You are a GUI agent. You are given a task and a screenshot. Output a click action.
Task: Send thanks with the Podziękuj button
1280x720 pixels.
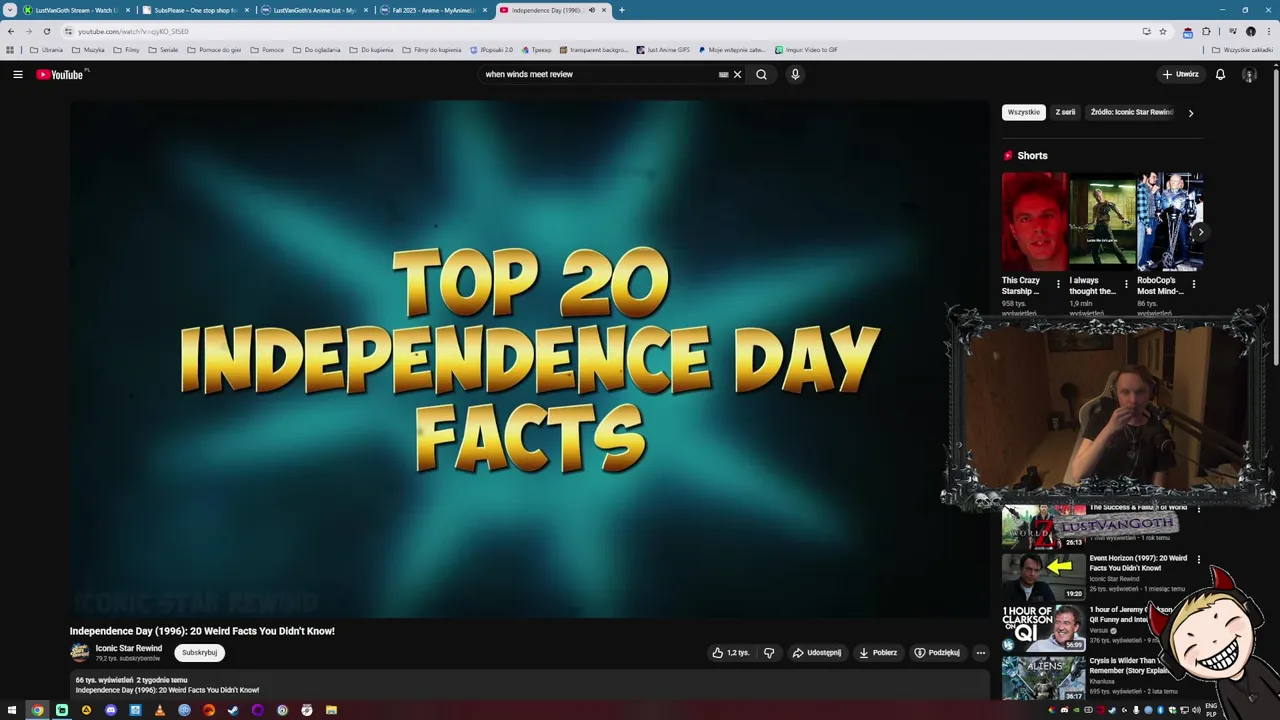[937, 653]
